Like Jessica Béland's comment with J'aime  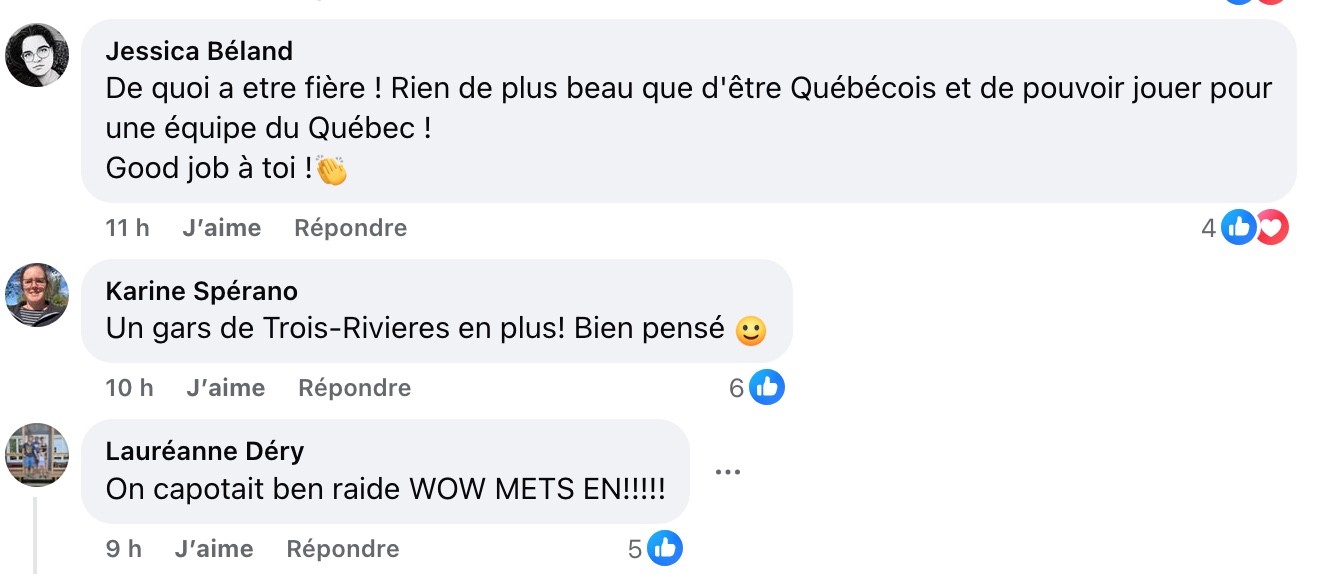point(221,228)
